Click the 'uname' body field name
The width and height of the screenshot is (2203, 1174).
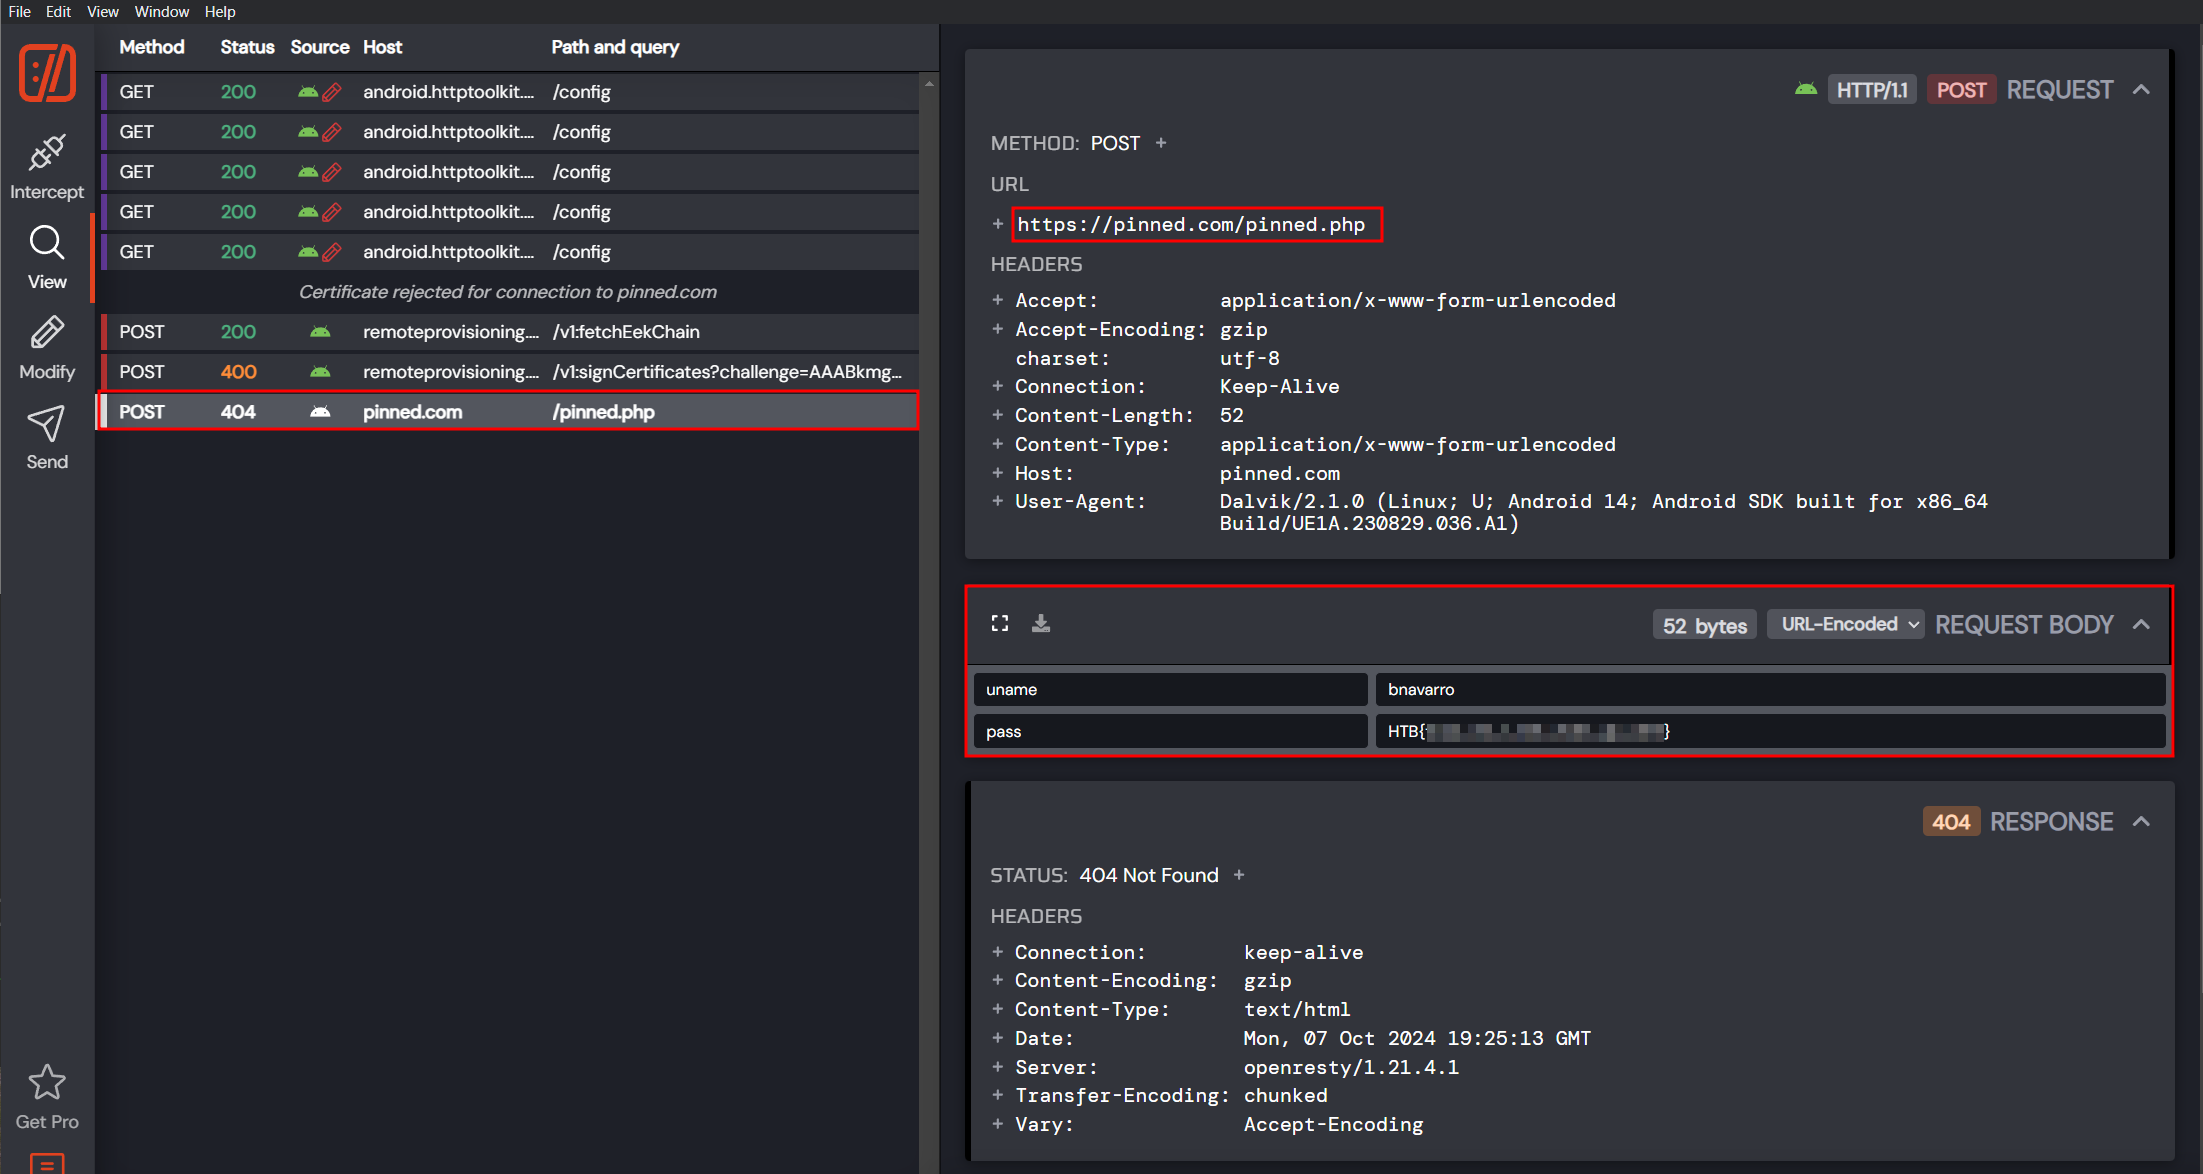pyautogui.click(x=1170, y=689)
